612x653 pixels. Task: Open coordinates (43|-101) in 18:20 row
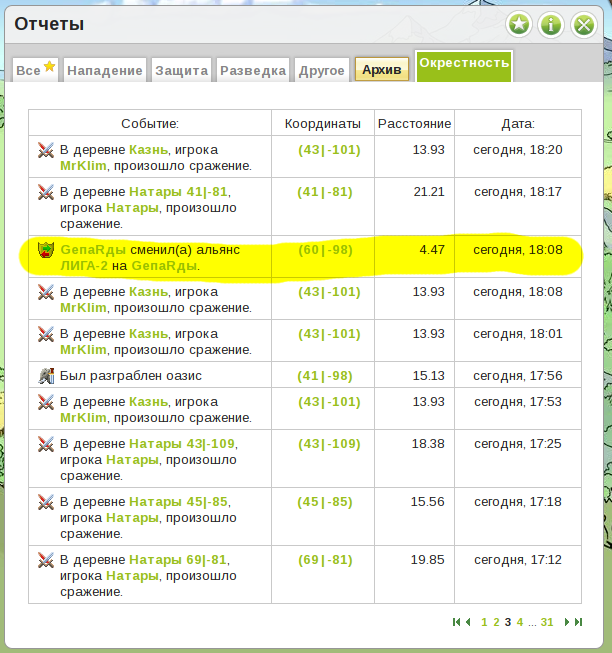point(329,150)
